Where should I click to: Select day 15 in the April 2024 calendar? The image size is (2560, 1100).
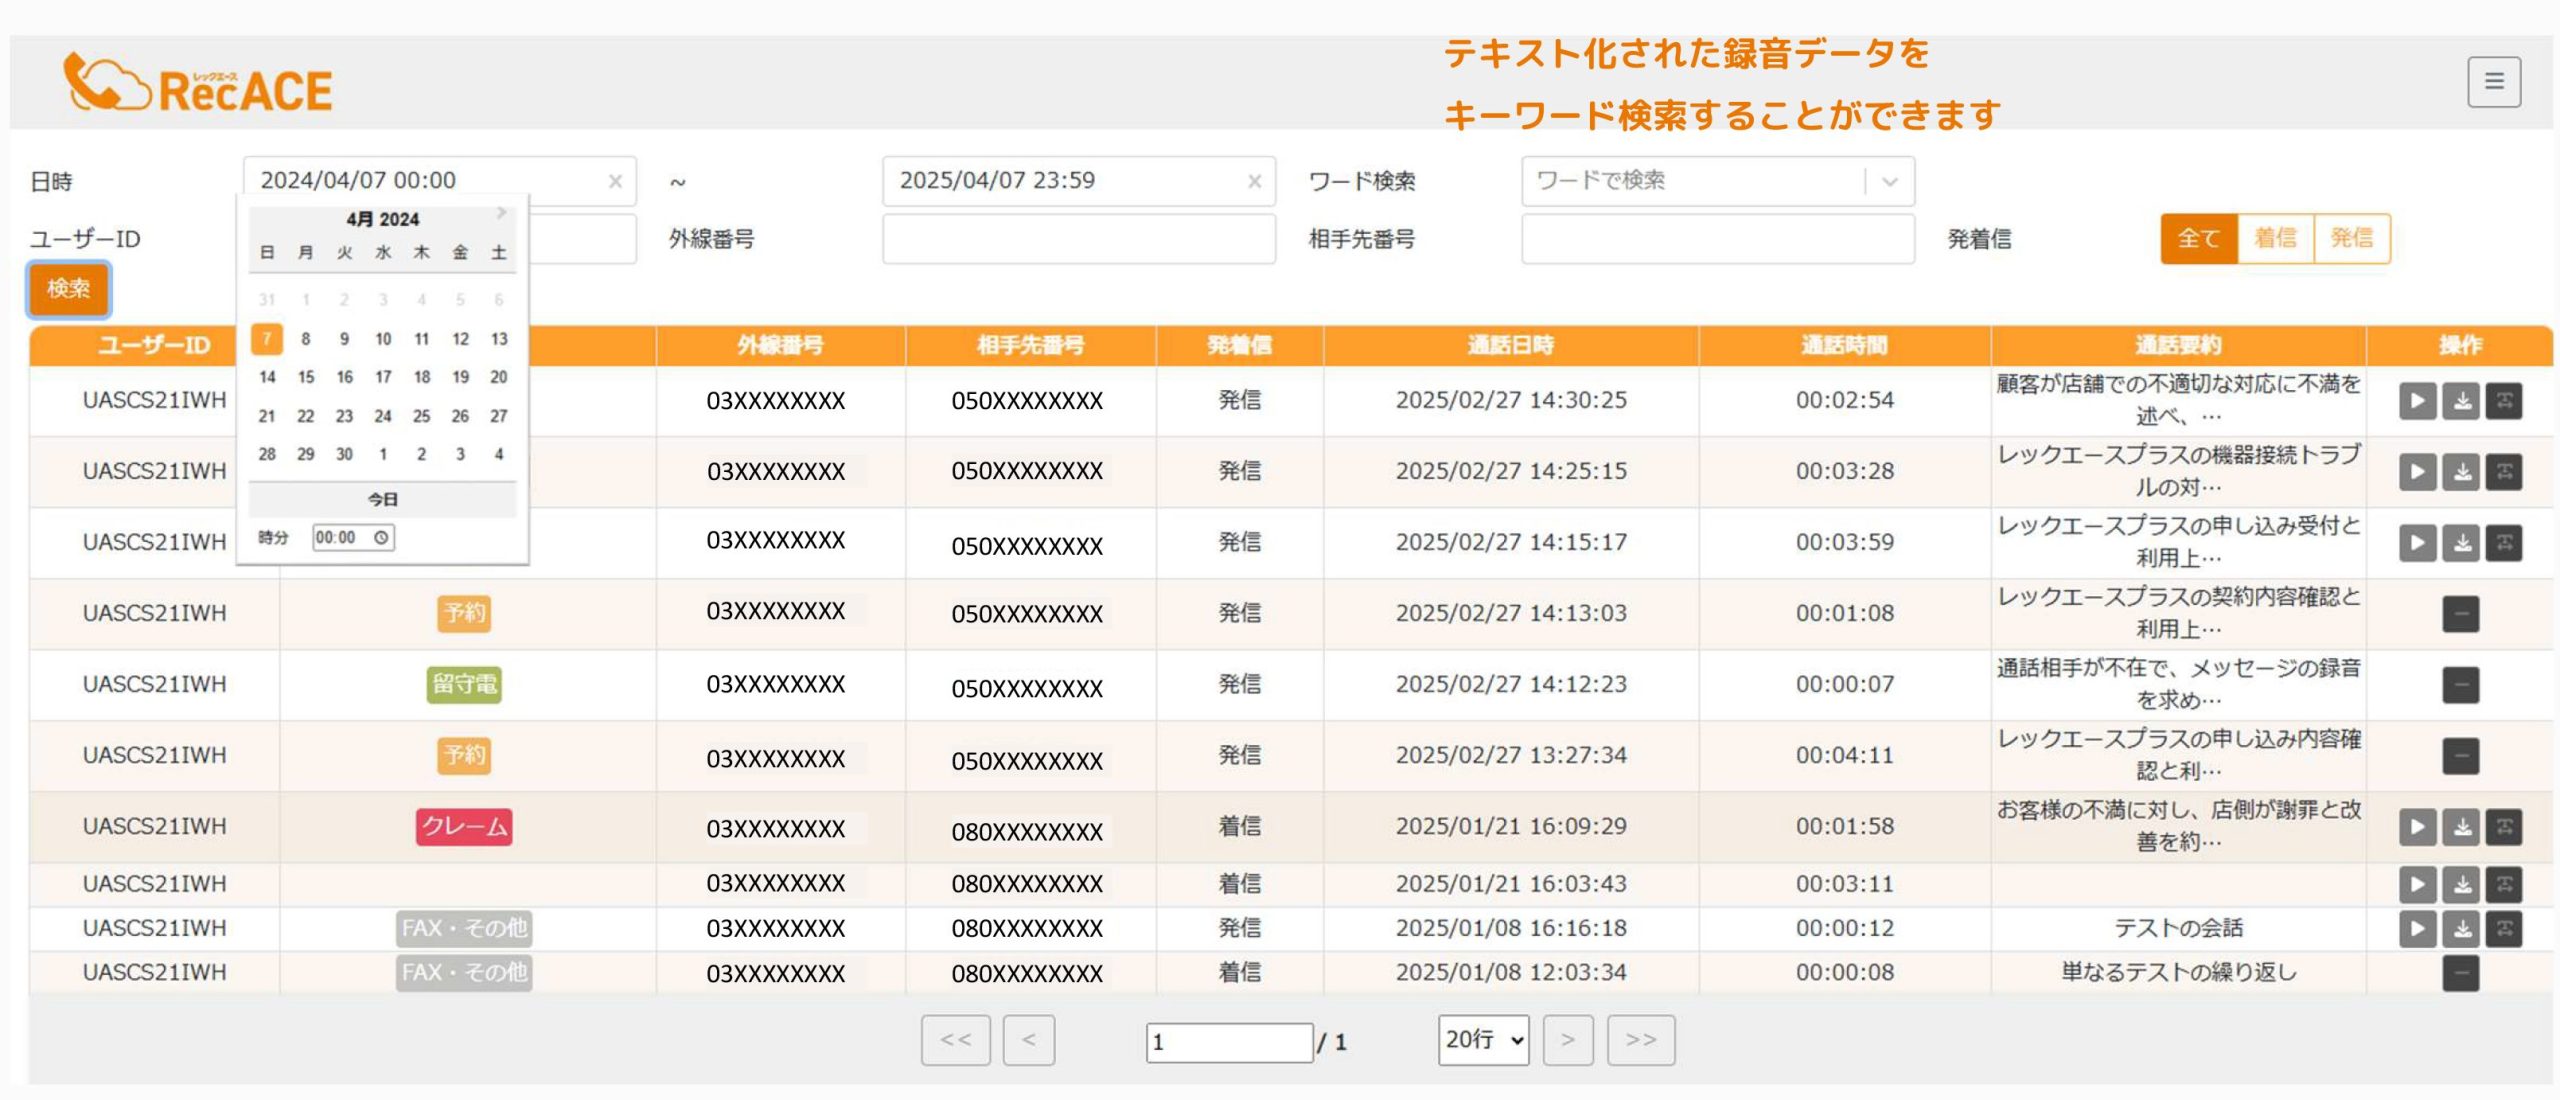pos(306,377)
